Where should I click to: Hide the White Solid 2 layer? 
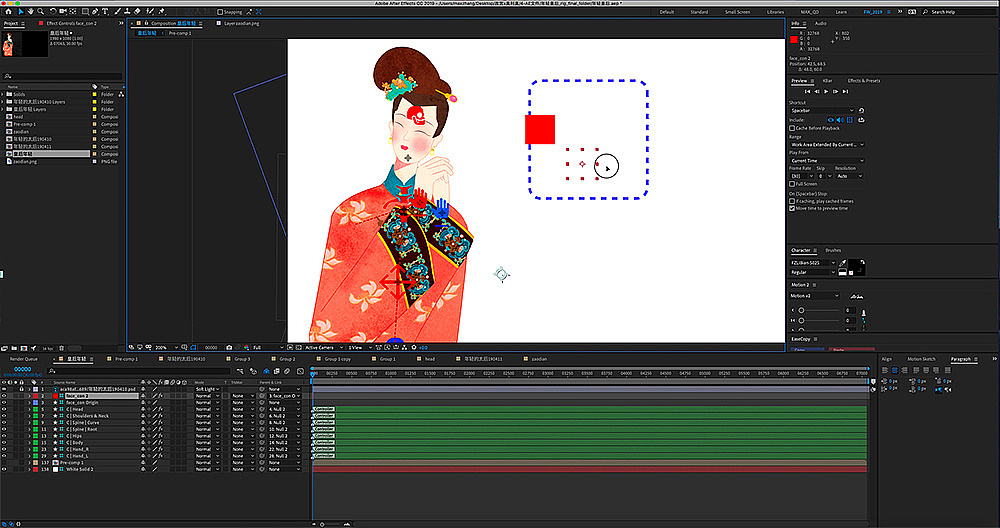click(x=4, y=469)
